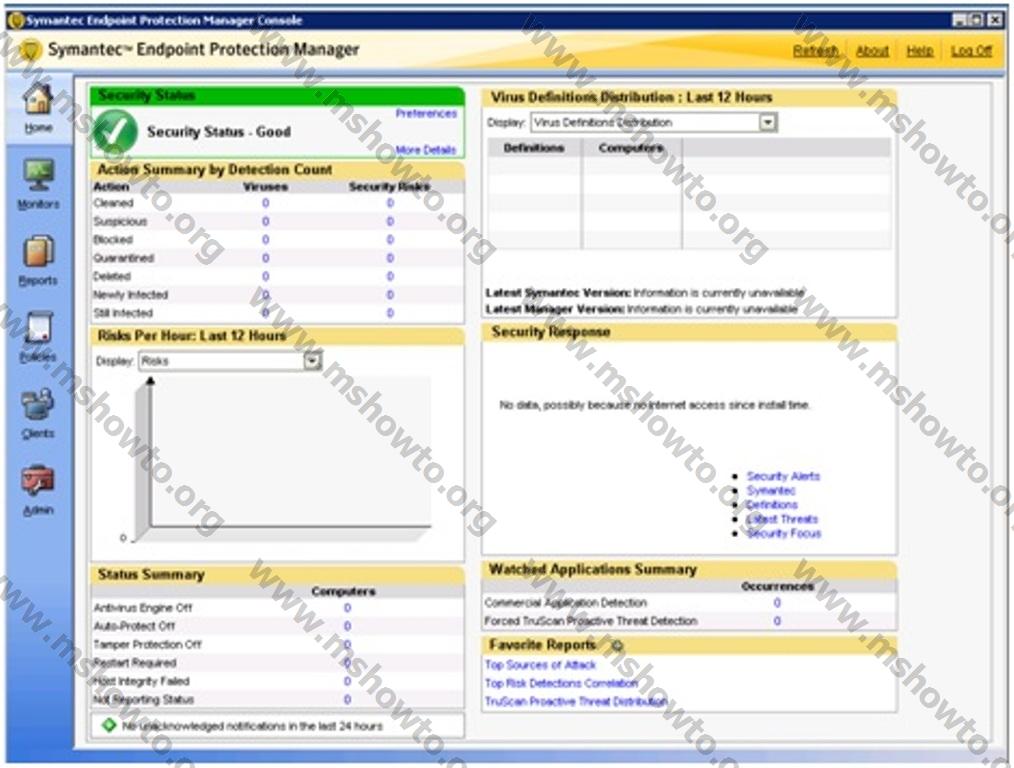Viewport: 1014px width, 768px height.
Task: Click the Commercial Application Detection occurrences count
Action: pyautogui.click(x=777, y=603)
